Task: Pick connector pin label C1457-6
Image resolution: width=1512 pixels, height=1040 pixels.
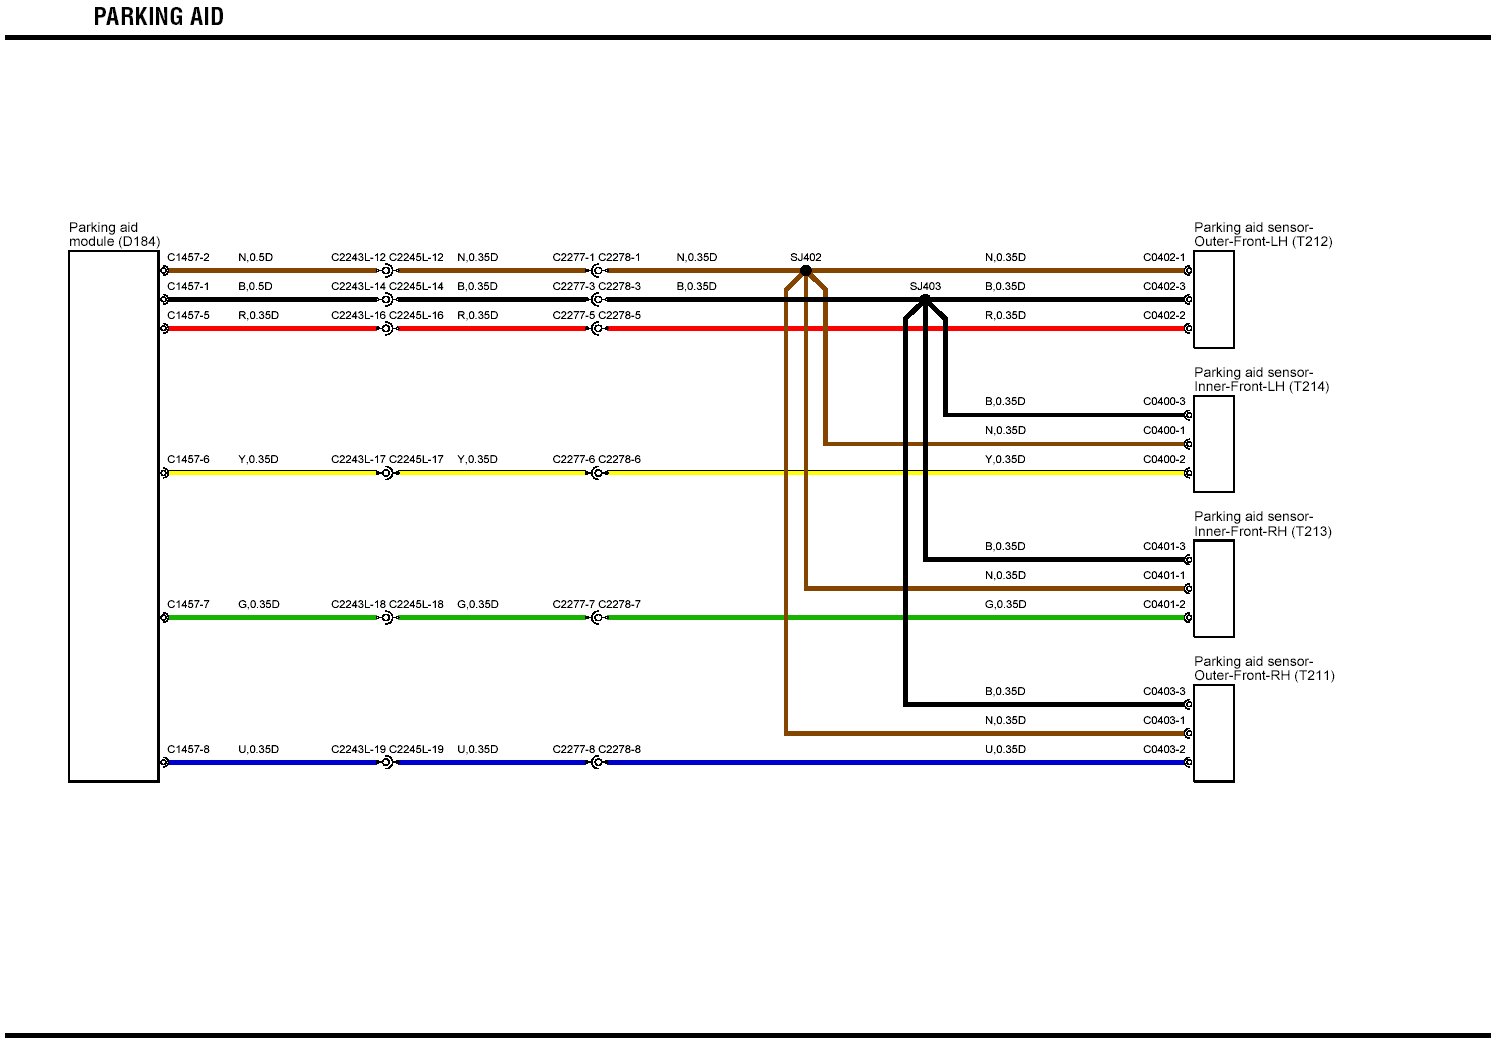Action: [x=188, y=460]
